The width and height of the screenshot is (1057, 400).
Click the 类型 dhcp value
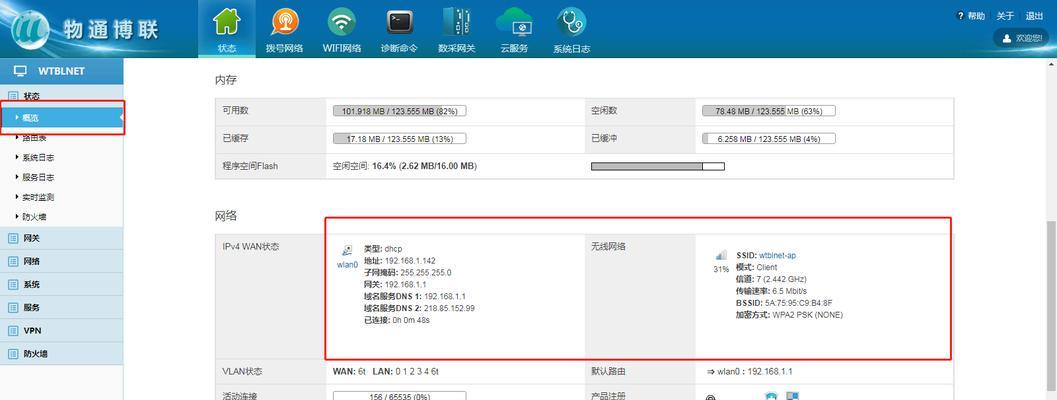[393, 249]
